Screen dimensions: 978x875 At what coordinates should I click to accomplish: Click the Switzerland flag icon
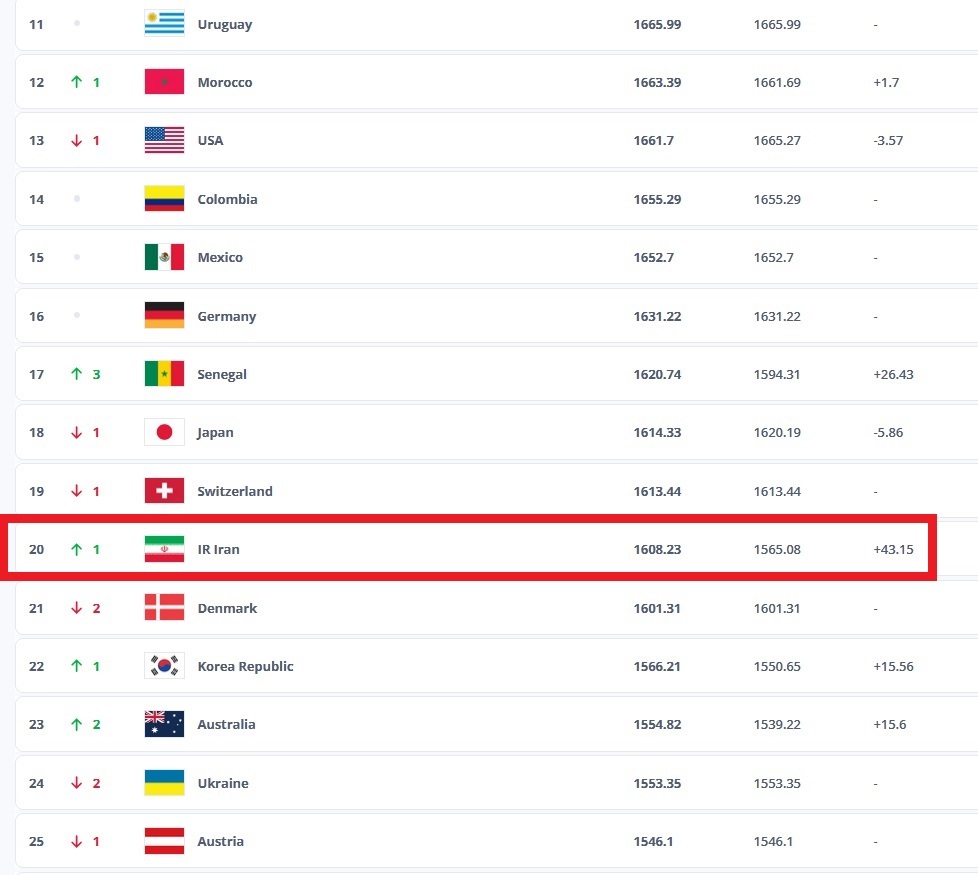164,491
